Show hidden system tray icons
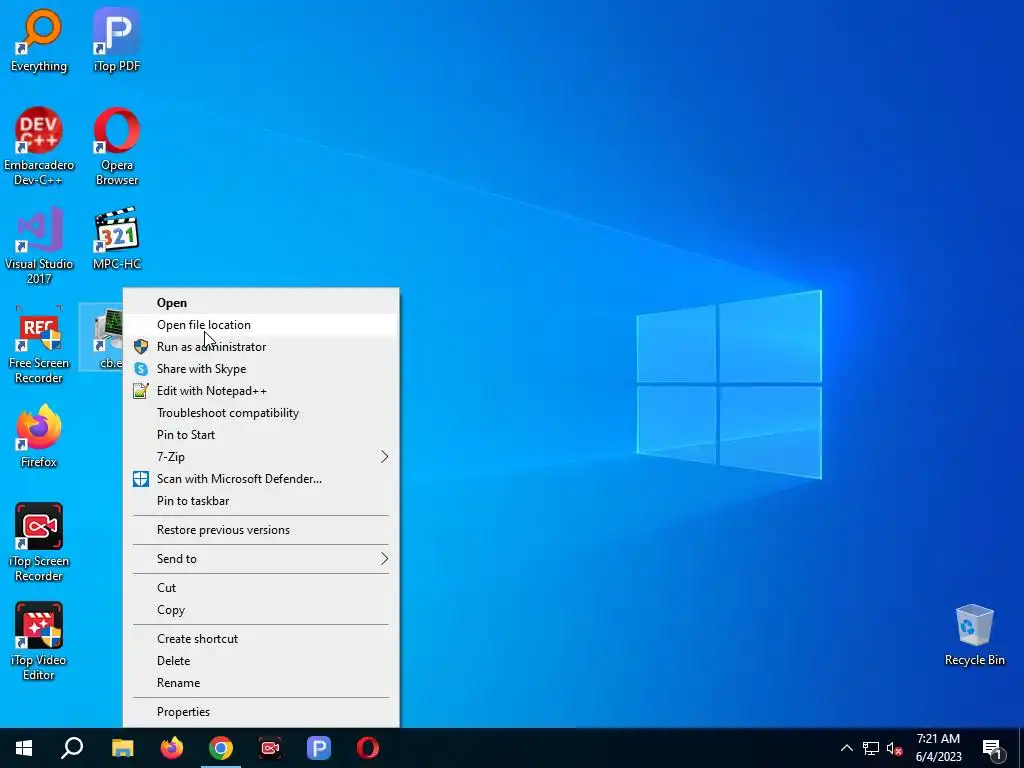This screenshot has width=1024, height=768. [846, 748]
